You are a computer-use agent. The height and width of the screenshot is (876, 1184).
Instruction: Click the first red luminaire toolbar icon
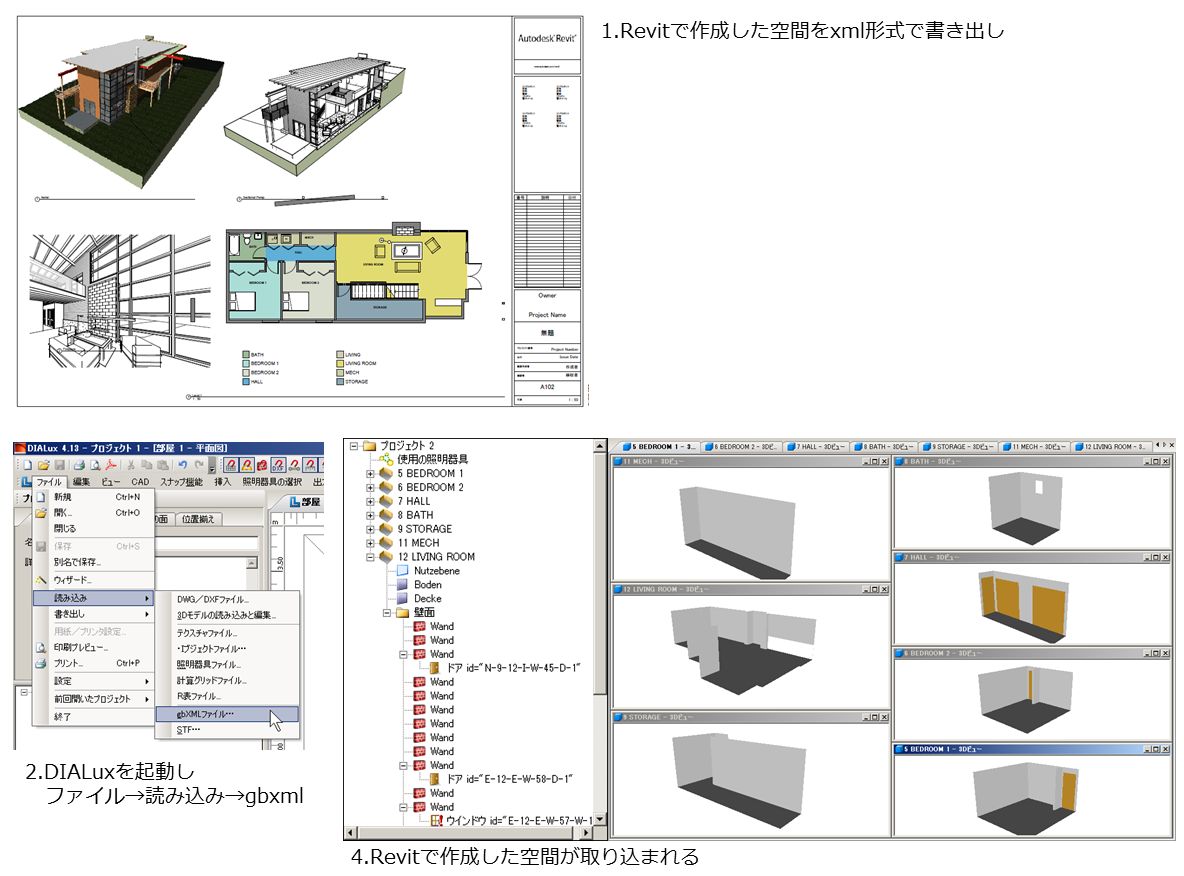tap(231, 464)
